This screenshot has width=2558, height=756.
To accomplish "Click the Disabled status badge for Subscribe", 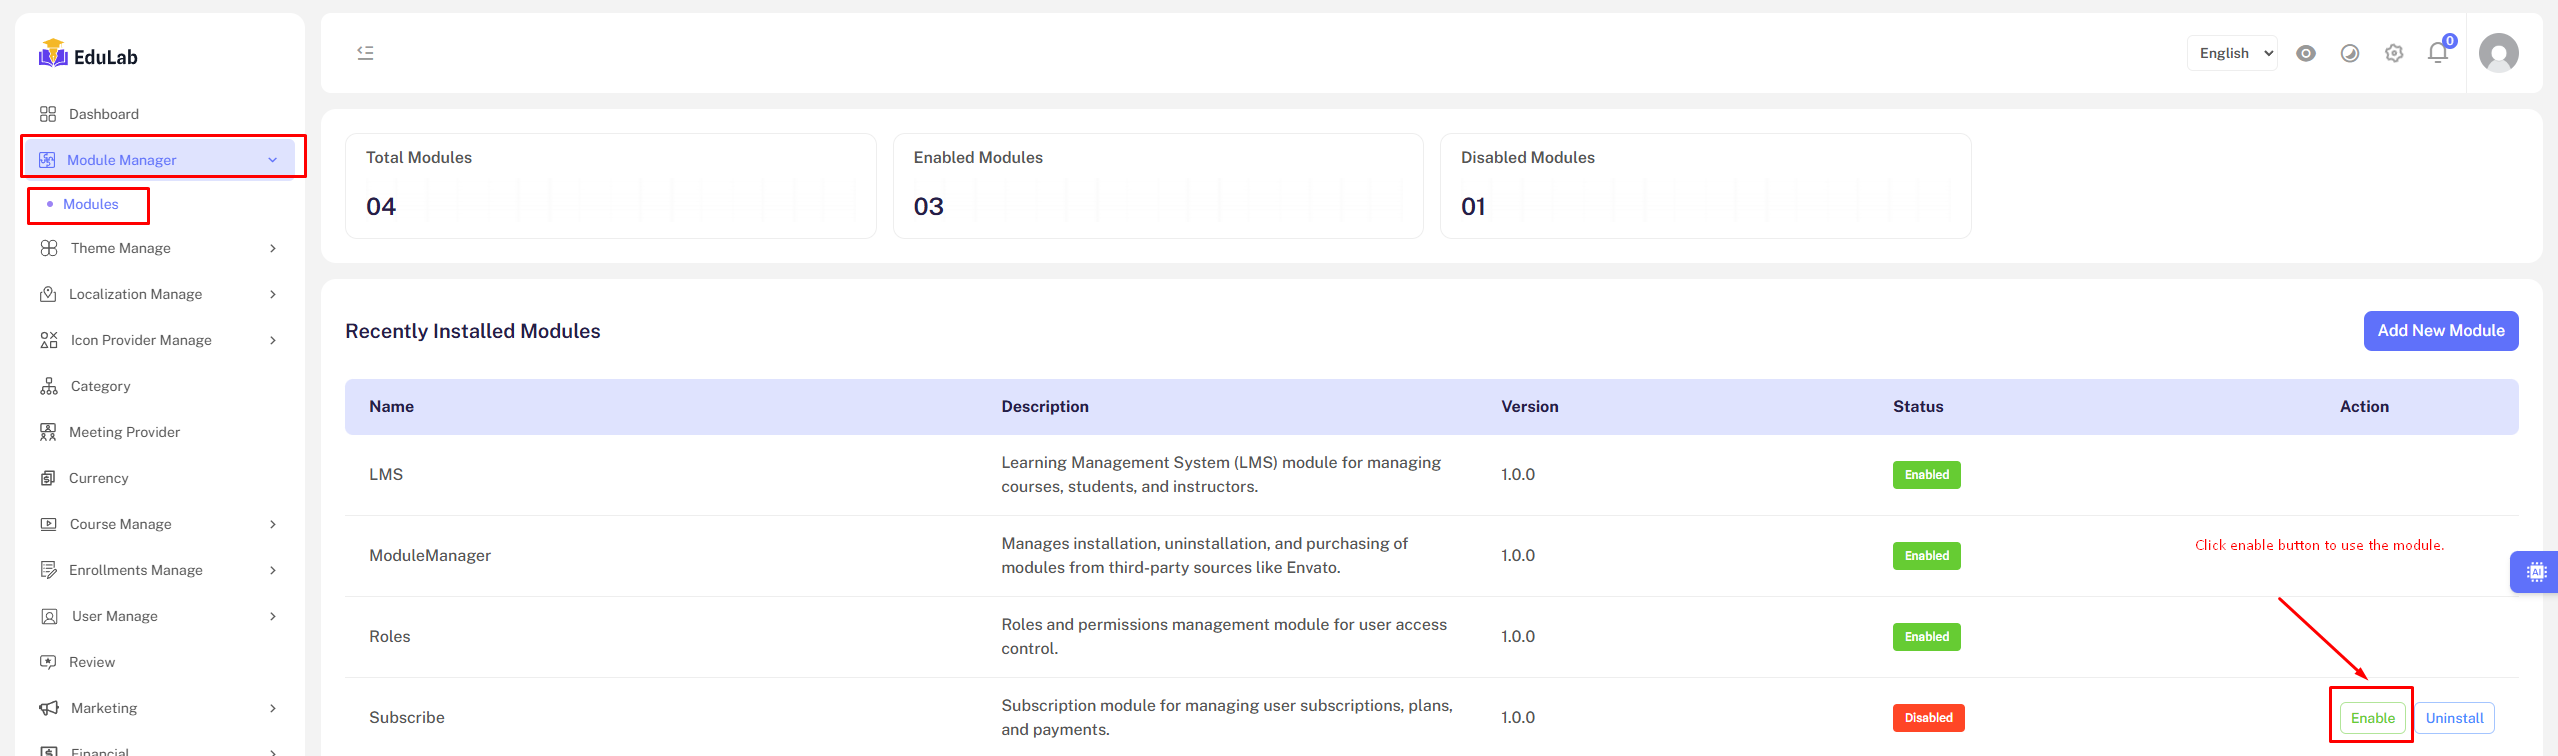I will coord(1927,718).
